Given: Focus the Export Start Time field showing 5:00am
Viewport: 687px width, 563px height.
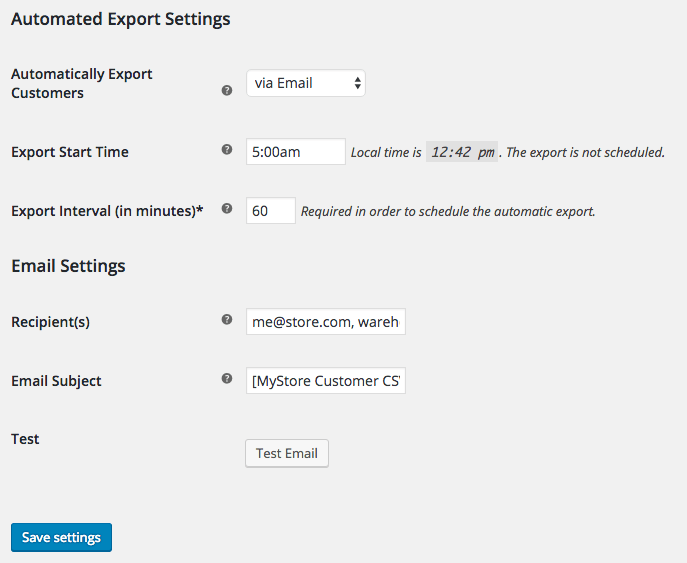Looking at the screenshot, I should [x=296, y=152].
